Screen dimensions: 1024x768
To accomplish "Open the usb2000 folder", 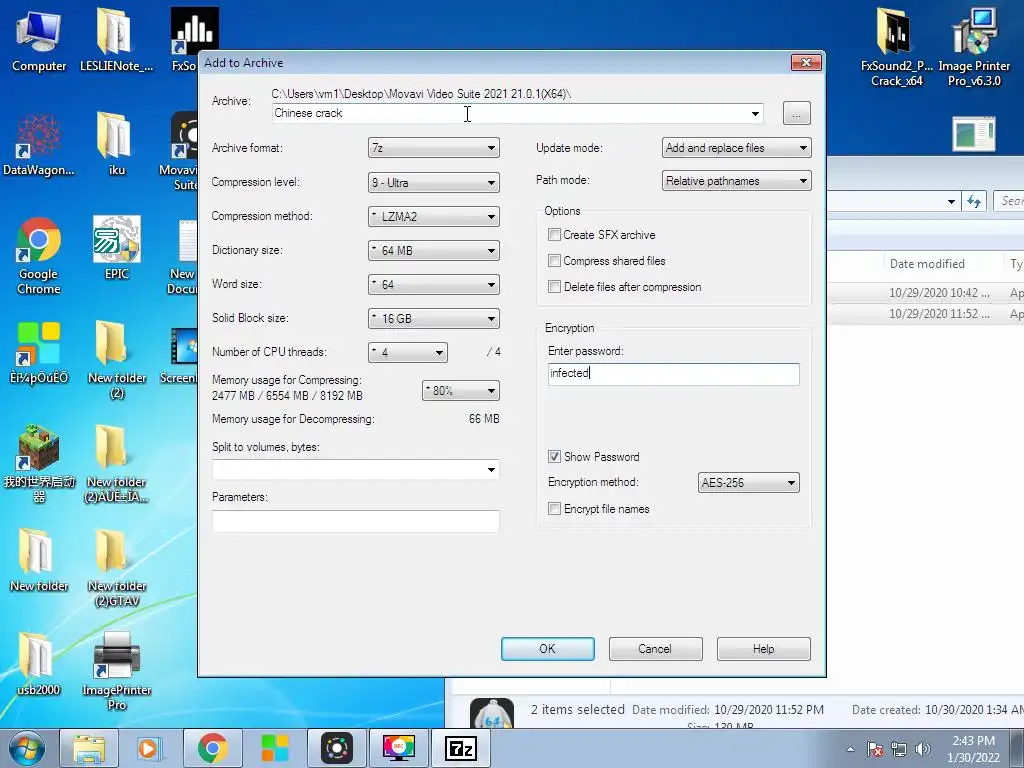I will click(x=39, y=664).
